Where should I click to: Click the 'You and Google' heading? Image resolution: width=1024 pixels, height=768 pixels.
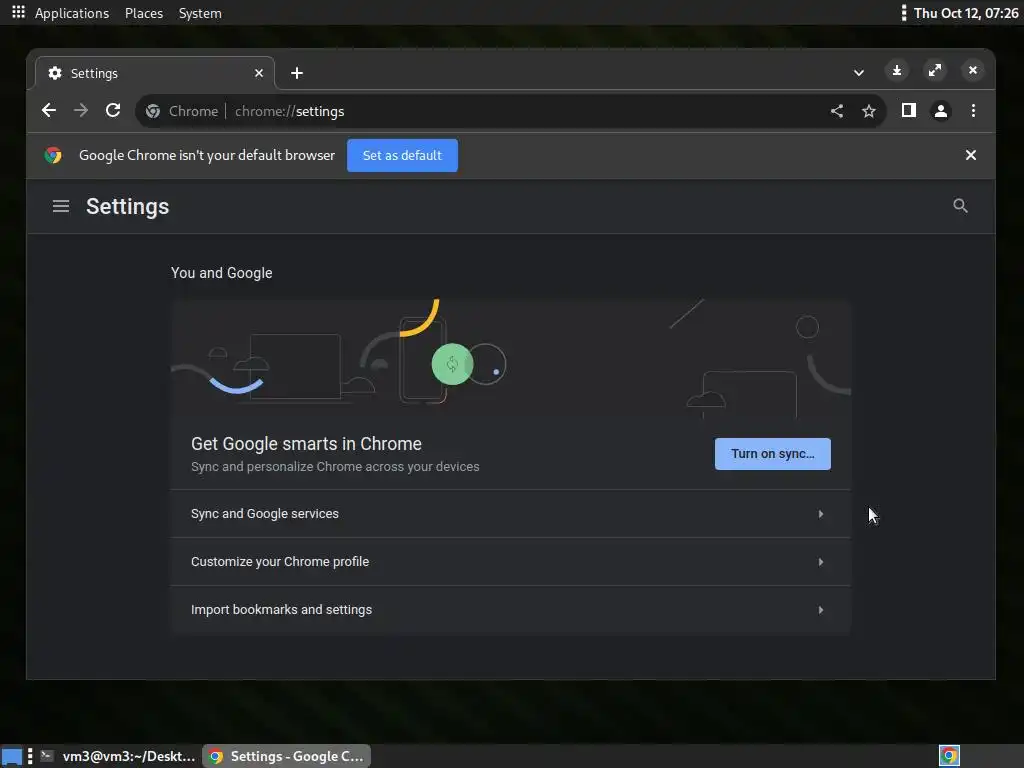pyautogui.click(x=221, y=273)
